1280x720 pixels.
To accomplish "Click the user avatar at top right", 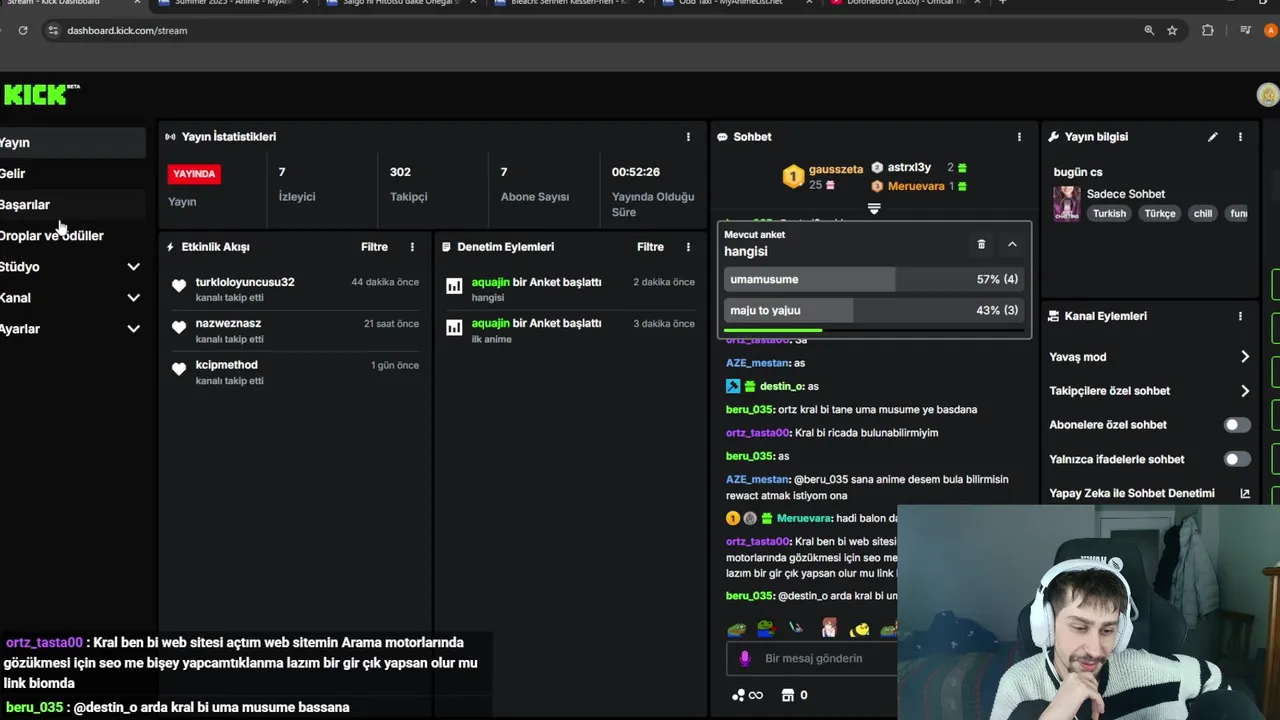I will tap(1268, 95).
